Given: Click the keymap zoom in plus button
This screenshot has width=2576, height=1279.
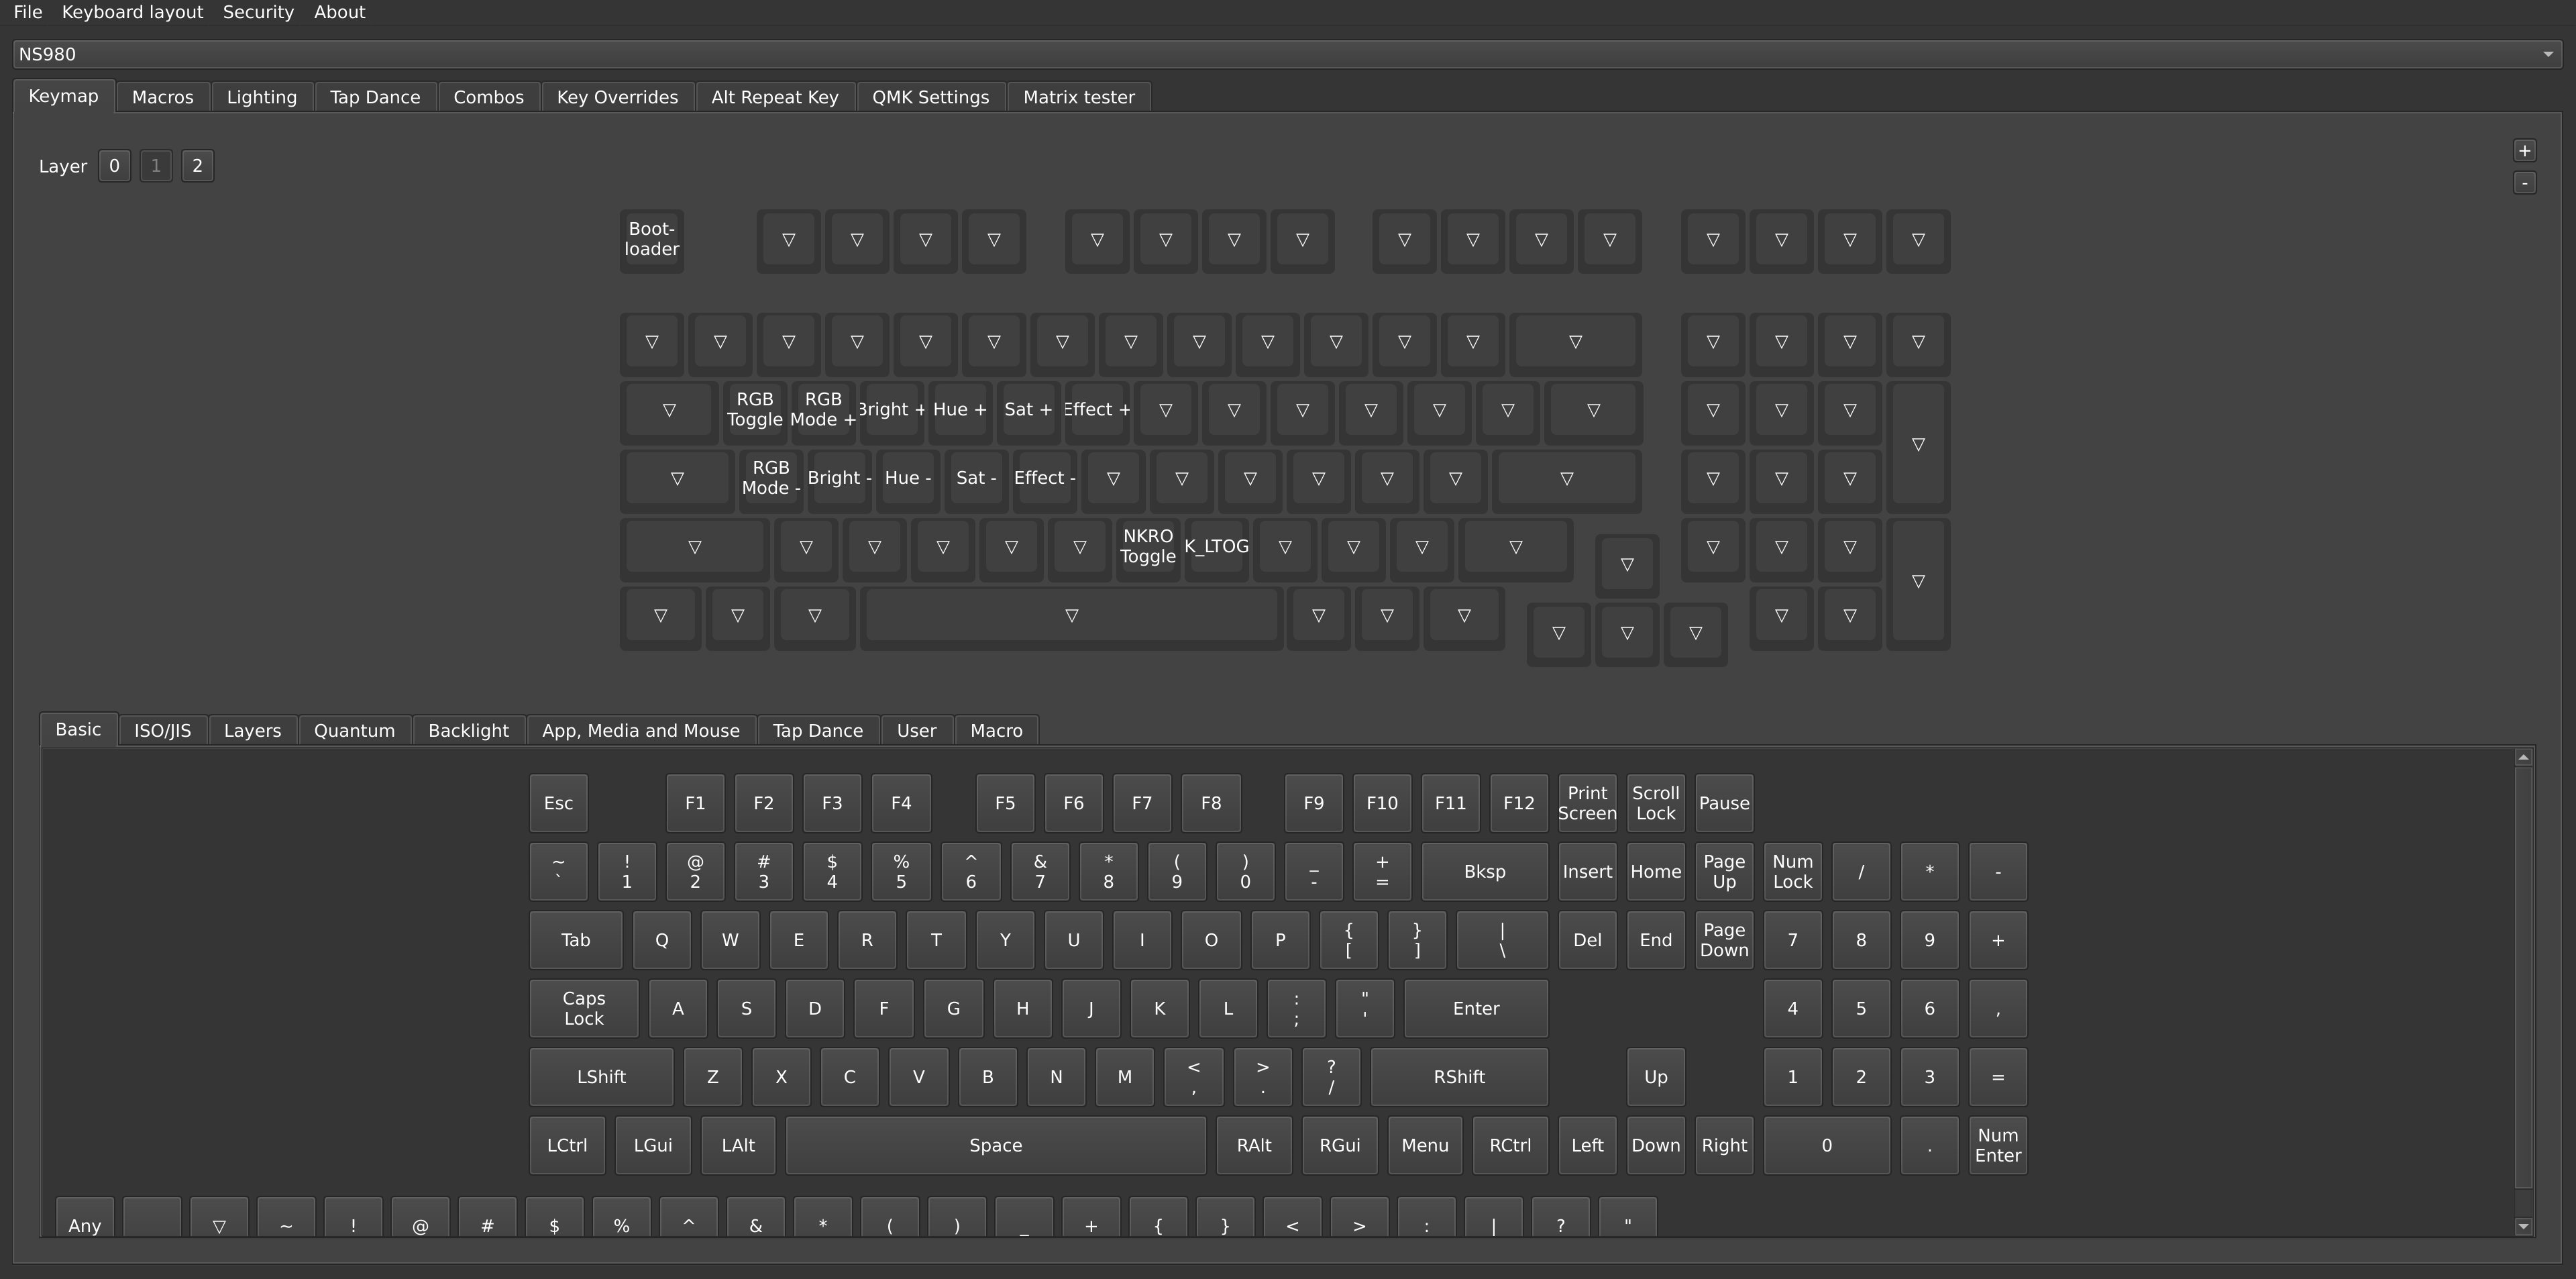Looking at the screenshot, I should tap(2524, 151).
